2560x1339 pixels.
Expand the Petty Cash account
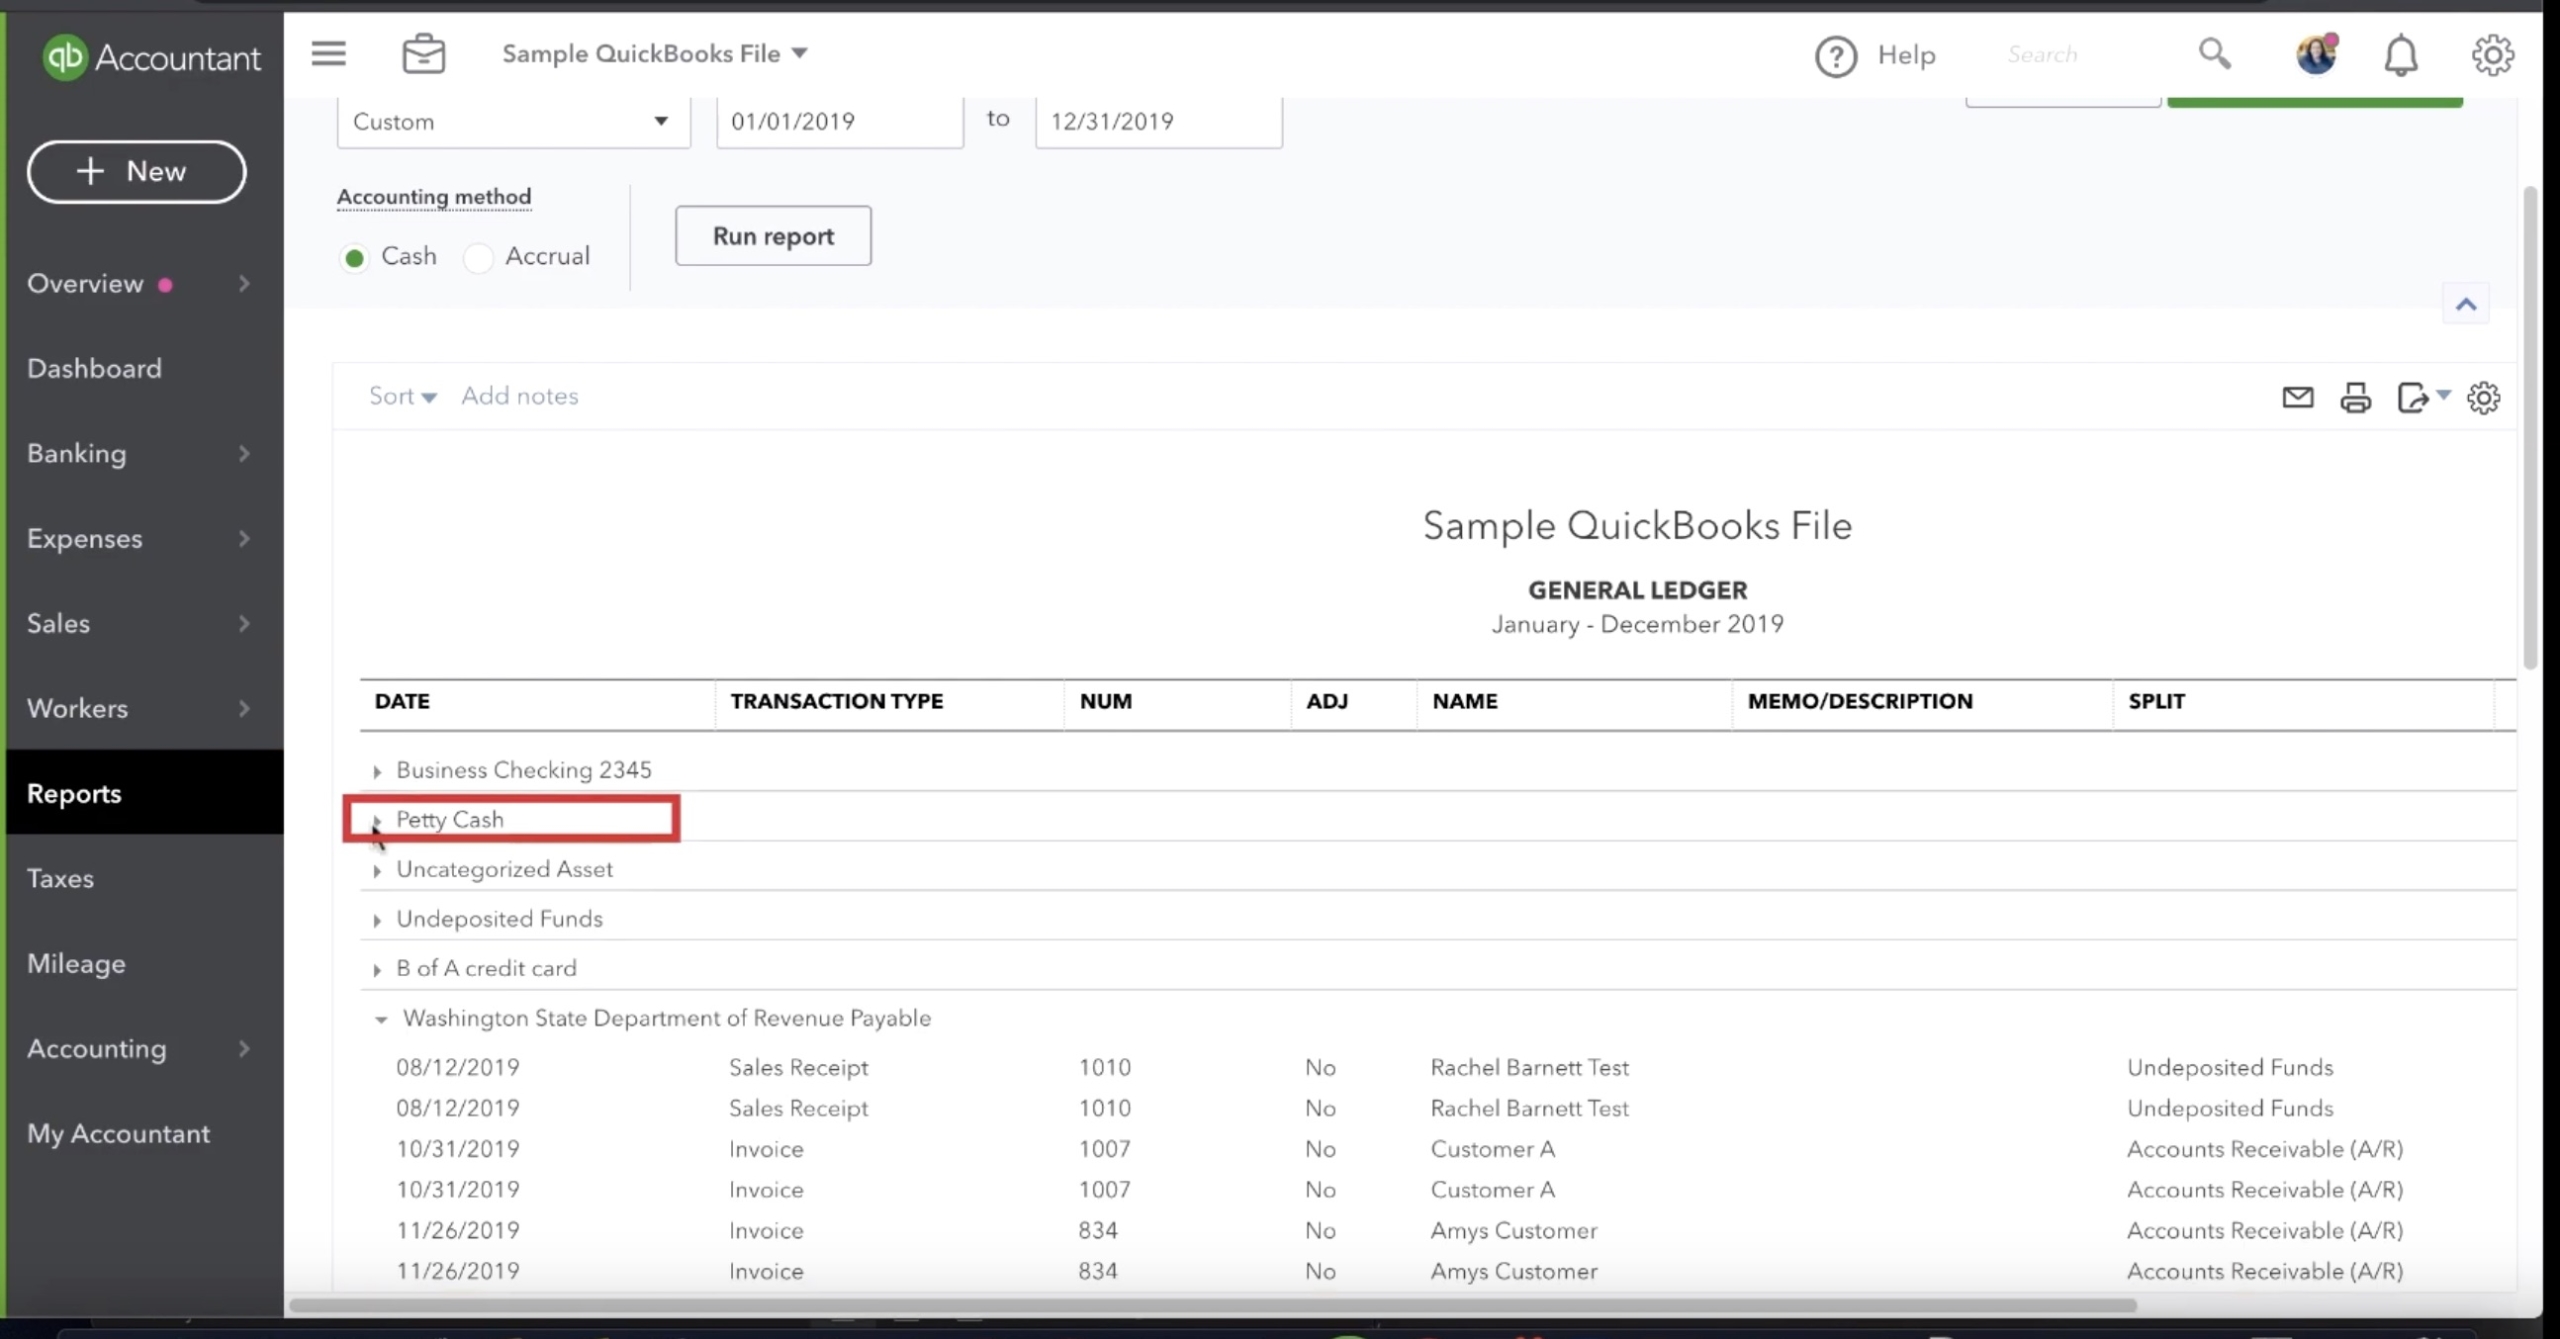377,820
